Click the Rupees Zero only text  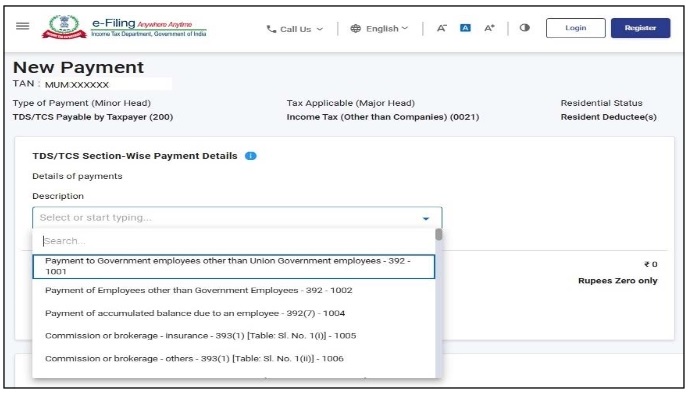(618, 281)
